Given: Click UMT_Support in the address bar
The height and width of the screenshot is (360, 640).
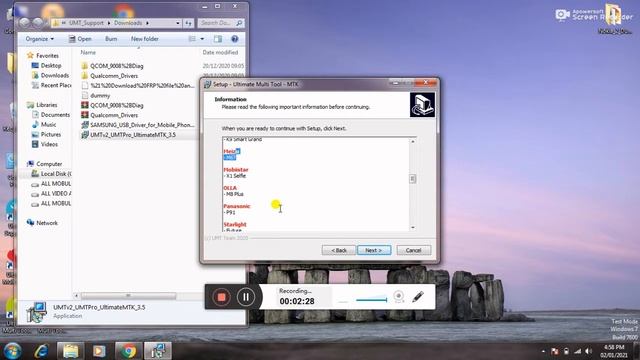Looking at the screenshot, I should coord(86,23).
